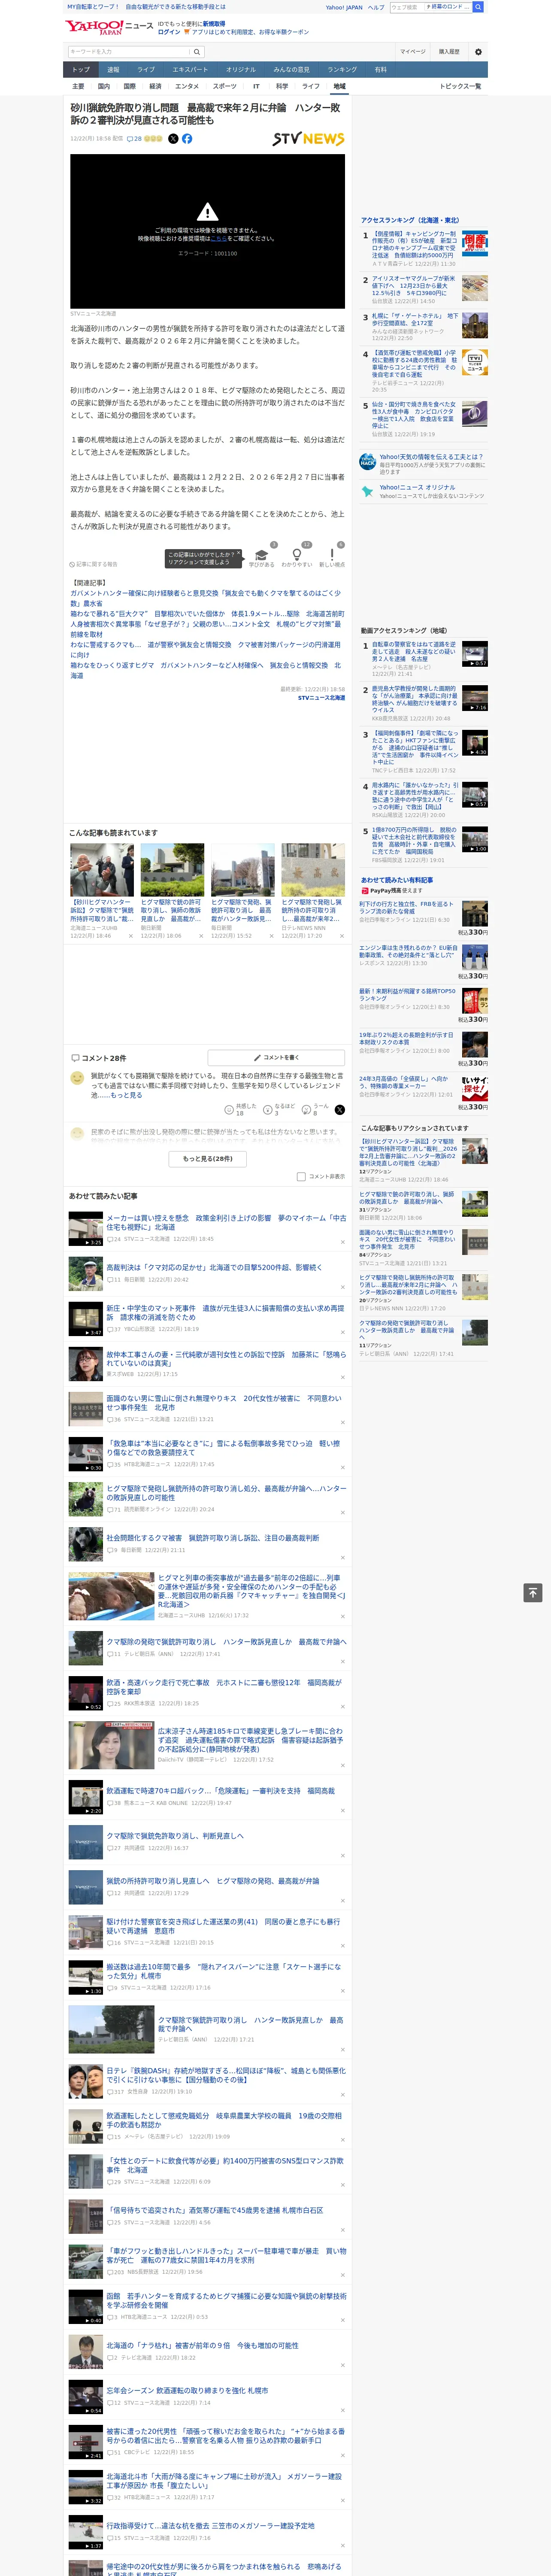551x2576 pixels.
Task: Expand first comment with もっと見る link
Action: (126, 1095)
